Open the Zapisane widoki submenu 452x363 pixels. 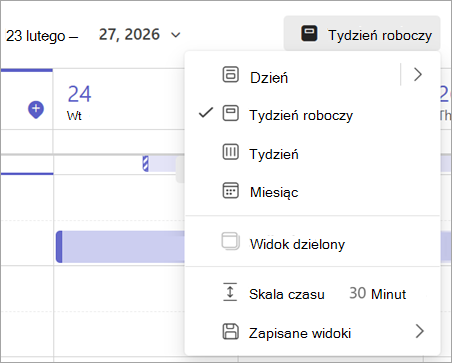click(x=312, y=333)
